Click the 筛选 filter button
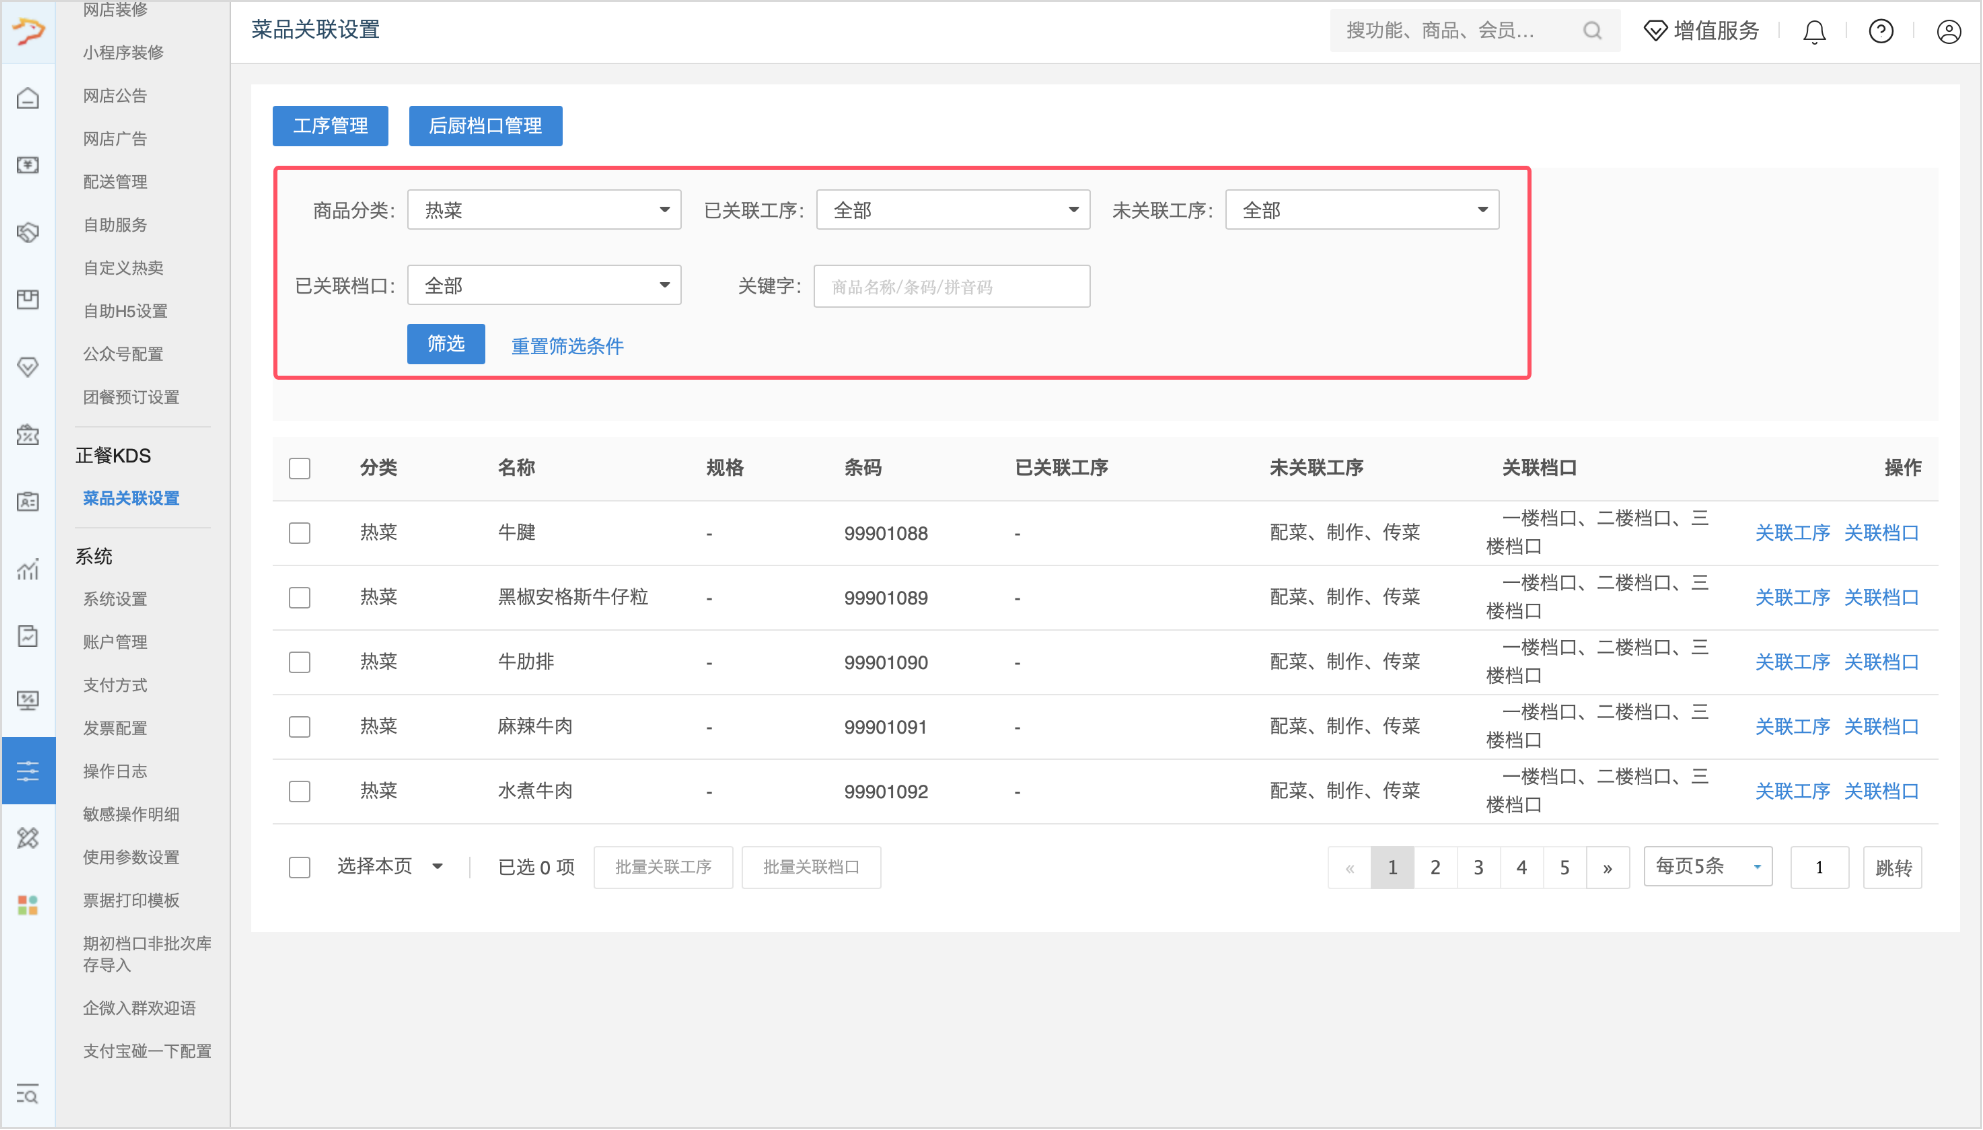Viewport: 1983px width, 1130px height. (x=446, y=344)
